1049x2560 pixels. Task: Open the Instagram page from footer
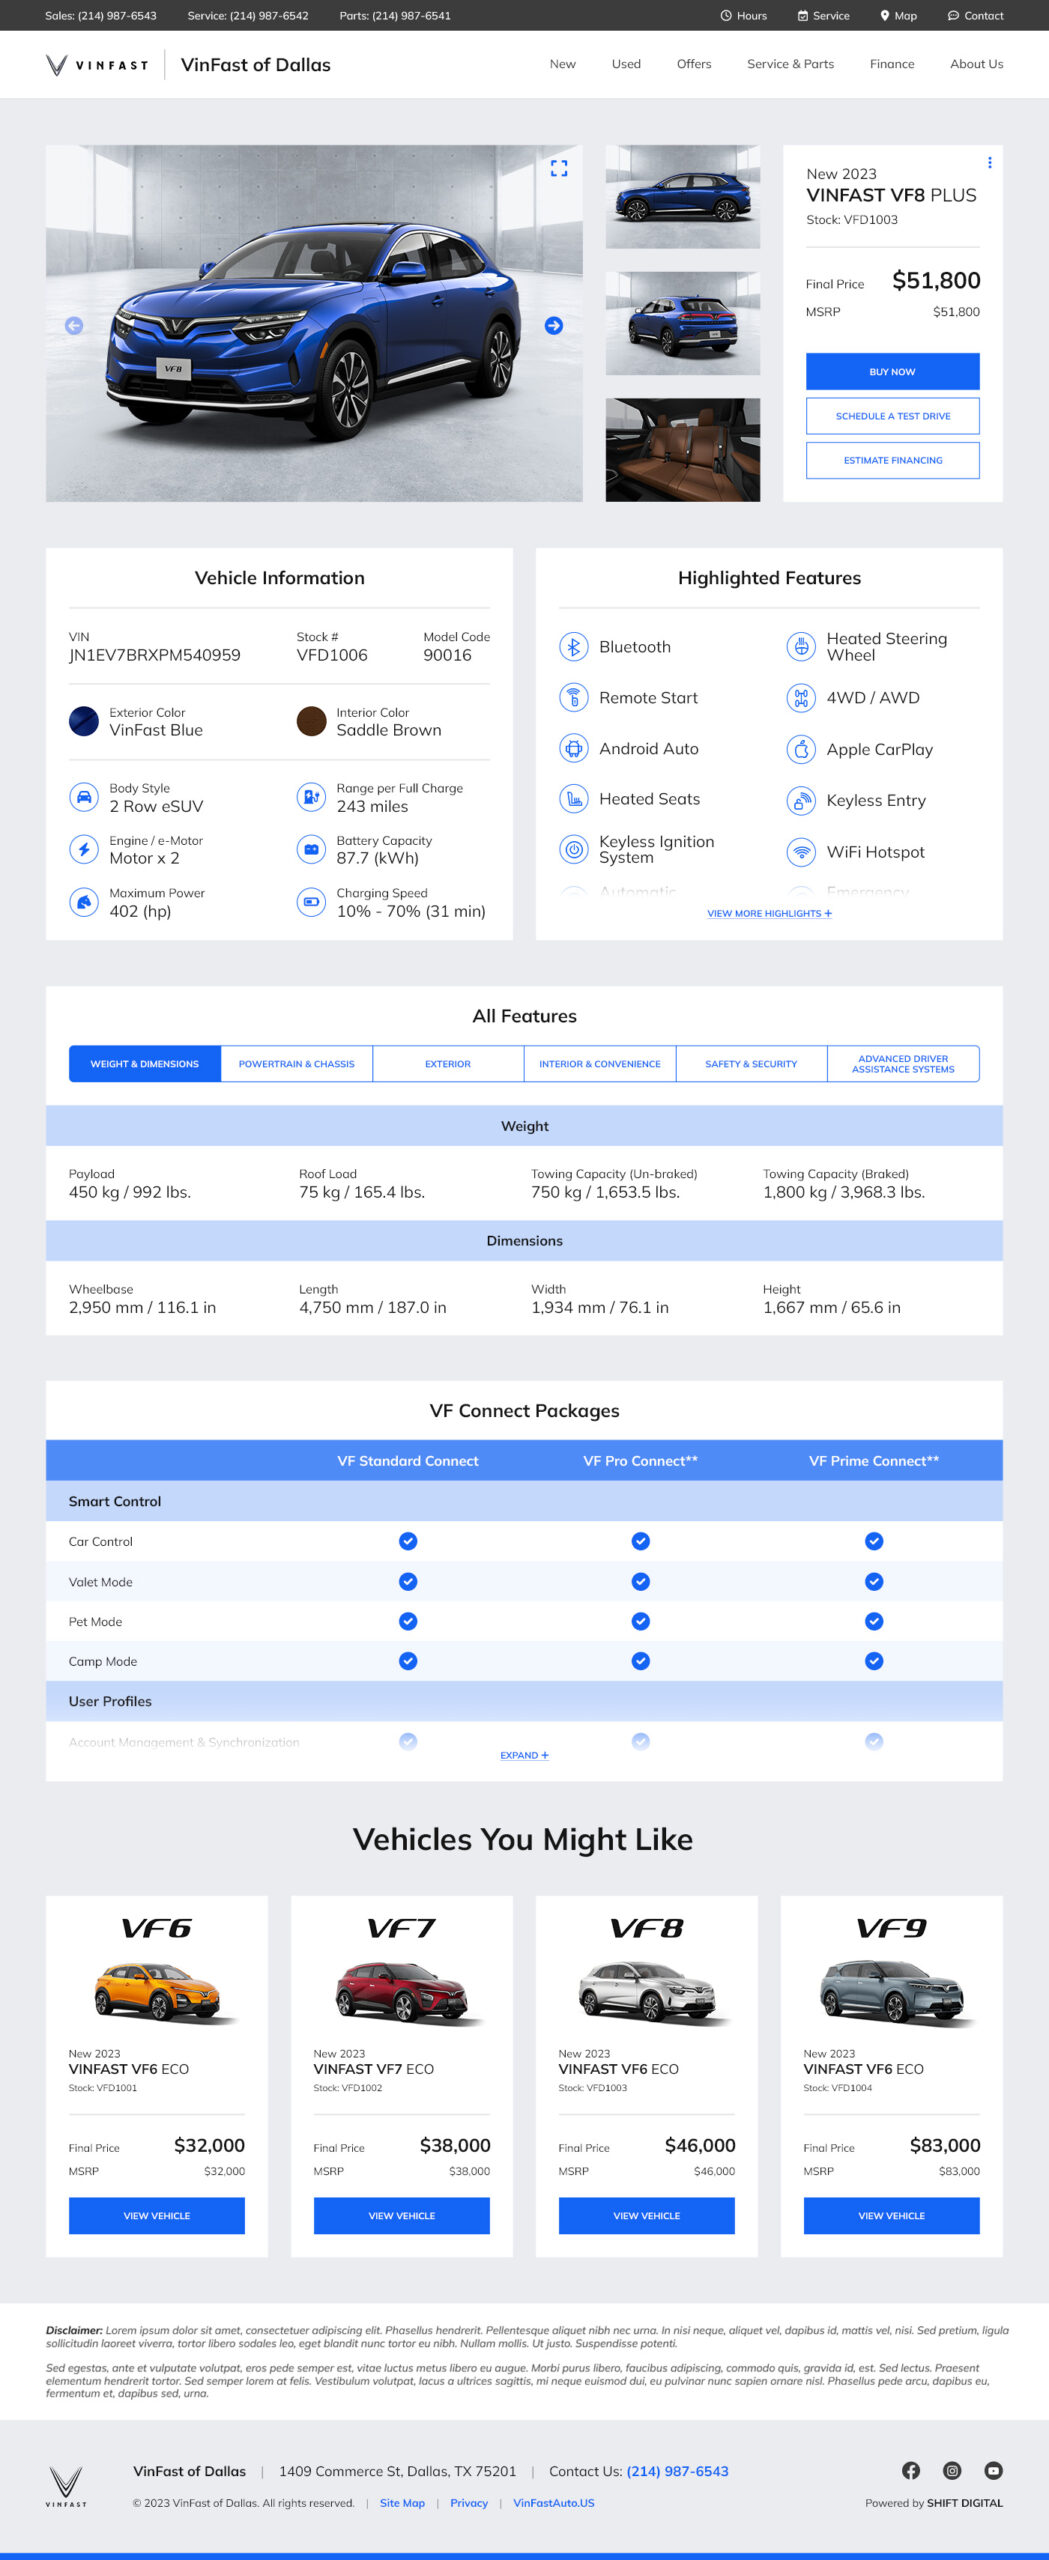click(x=952, y=2471)
